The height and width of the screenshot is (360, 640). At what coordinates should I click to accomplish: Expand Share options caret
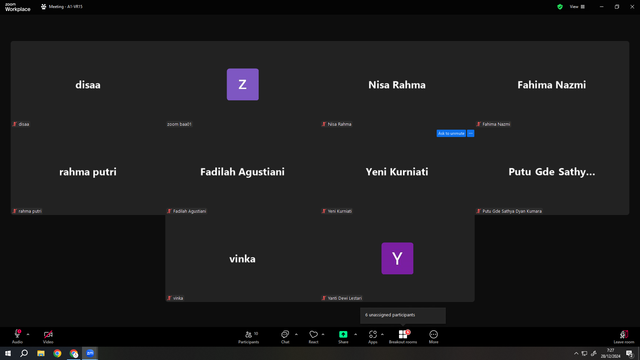click(356, 335)
